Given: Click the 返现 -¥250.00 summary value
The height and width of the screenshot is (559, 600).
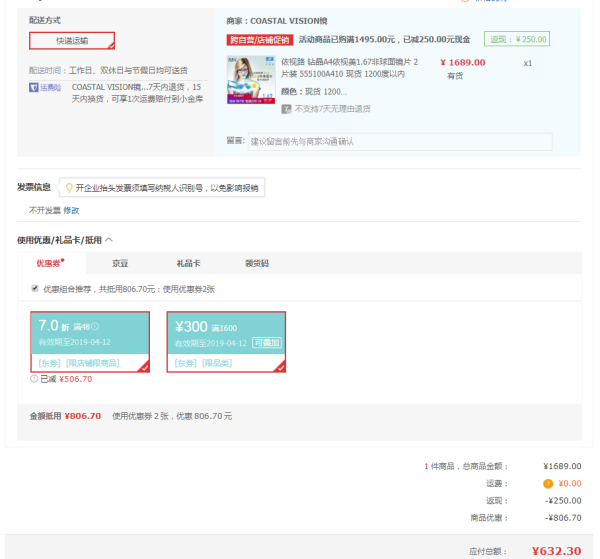Looking at the screenshot, I should (x=563, y=501).
